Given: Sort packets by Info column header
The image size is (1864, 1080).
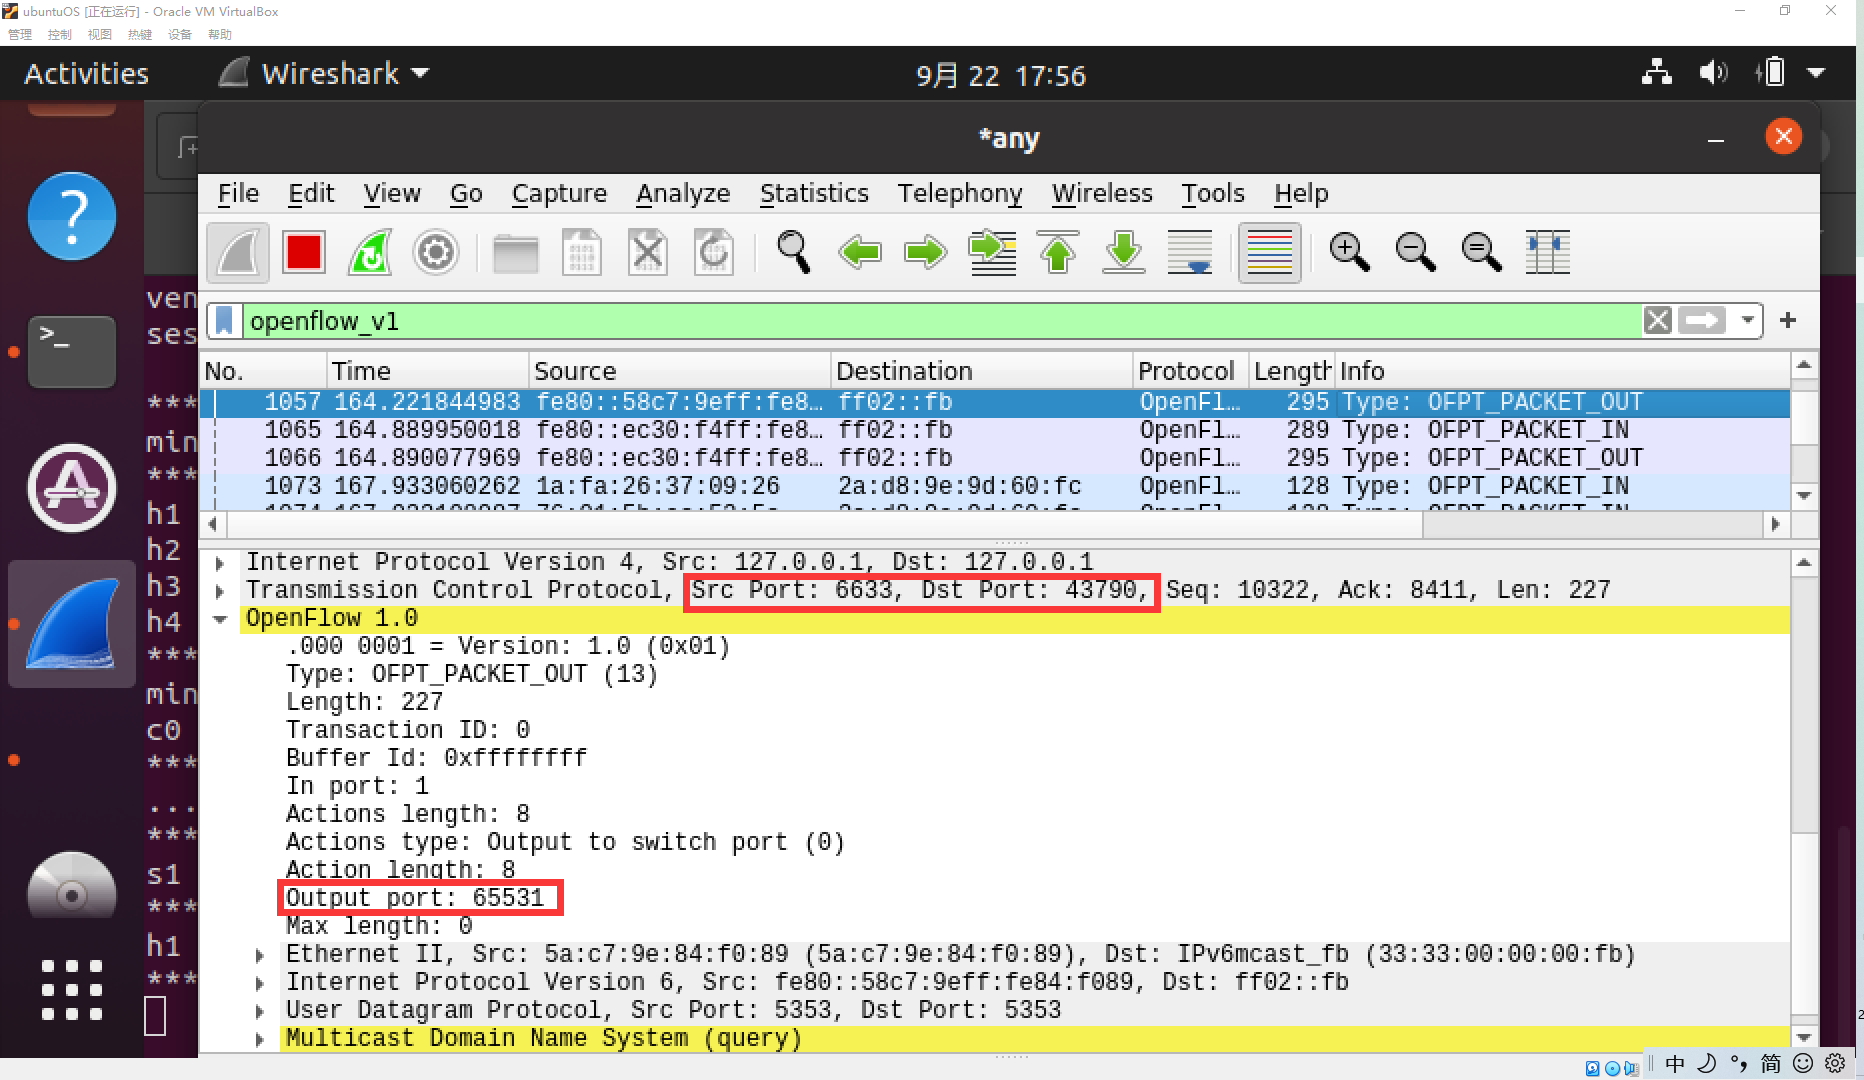Looking at the screenshot, I should 1562,371.
